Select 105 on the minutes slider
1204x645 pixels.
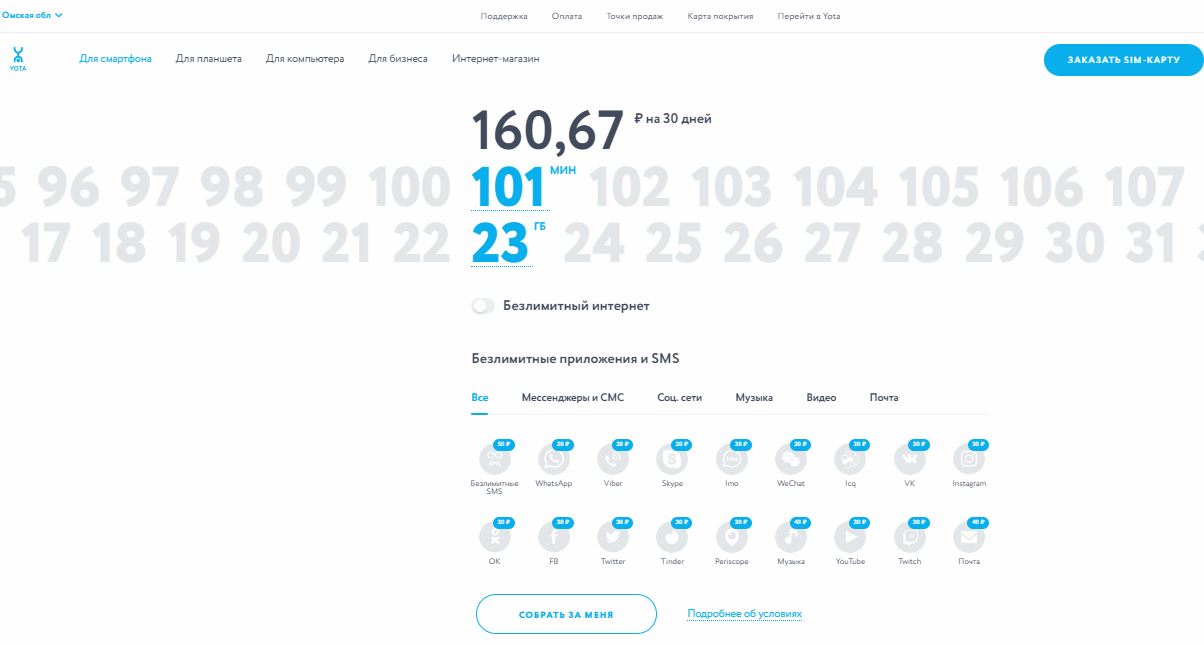pos(940,187)
